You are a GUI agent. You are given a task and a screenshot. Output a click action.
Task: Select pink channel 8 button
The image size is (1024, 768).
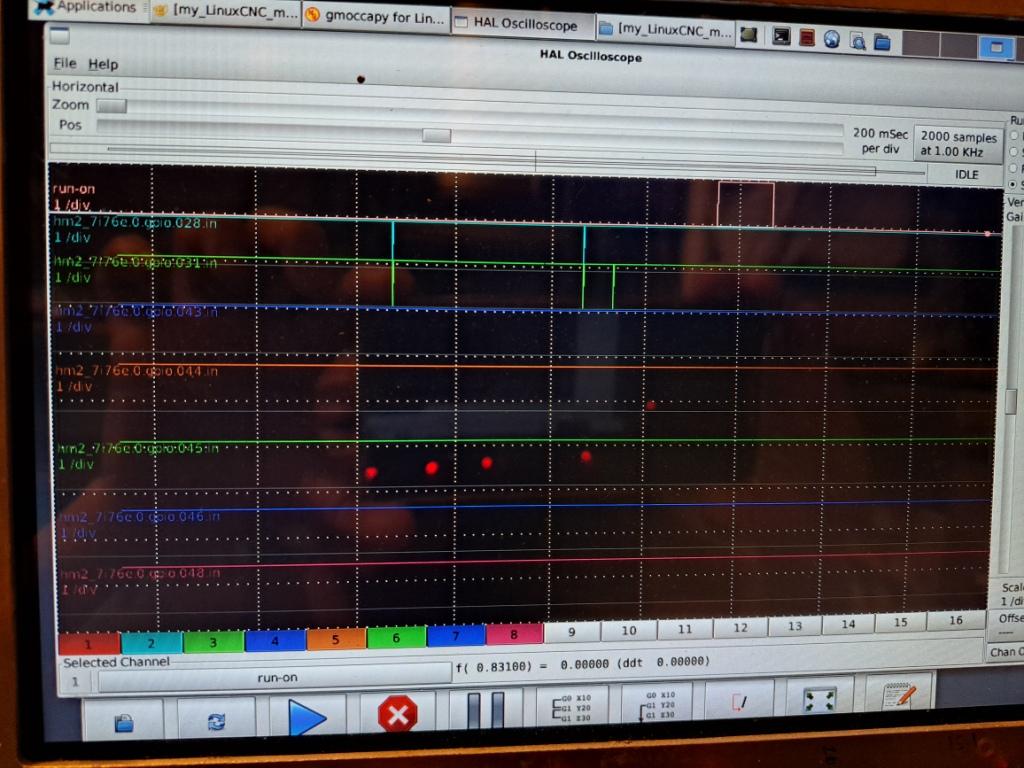point(514,633)
